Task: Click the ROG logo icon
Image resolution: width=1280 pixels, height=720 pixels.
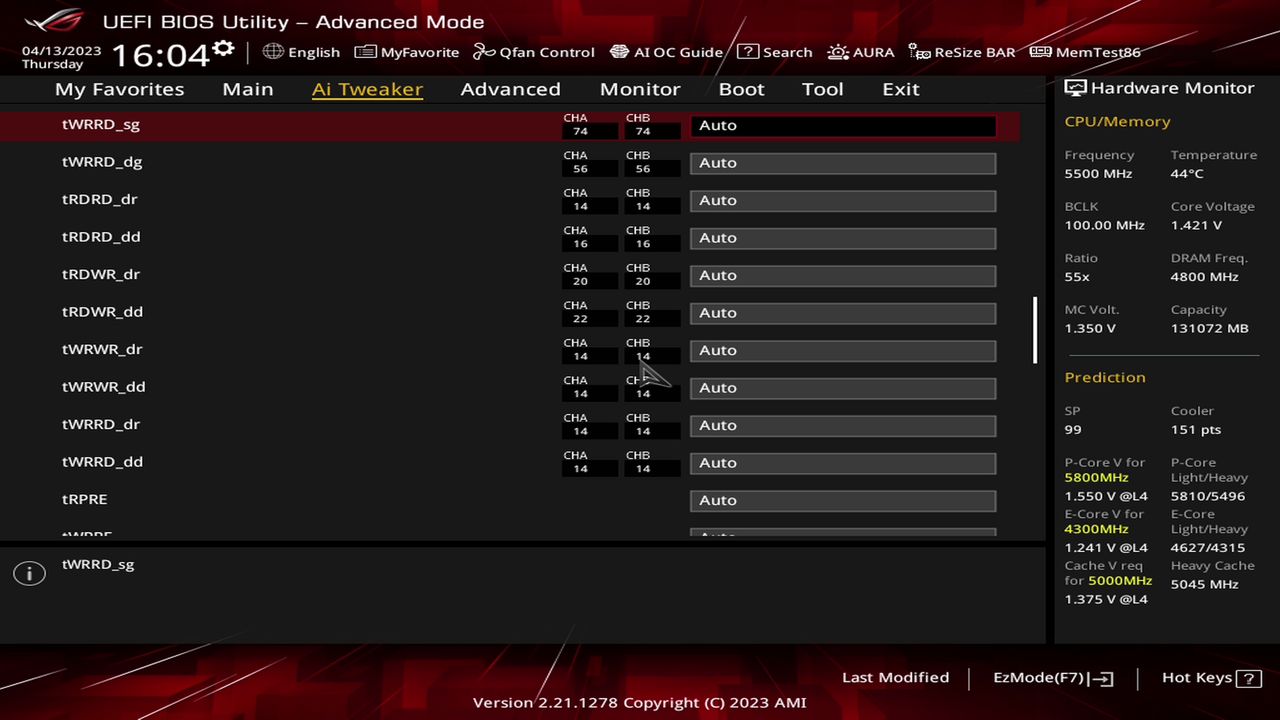Action: (x=55, y=20)
